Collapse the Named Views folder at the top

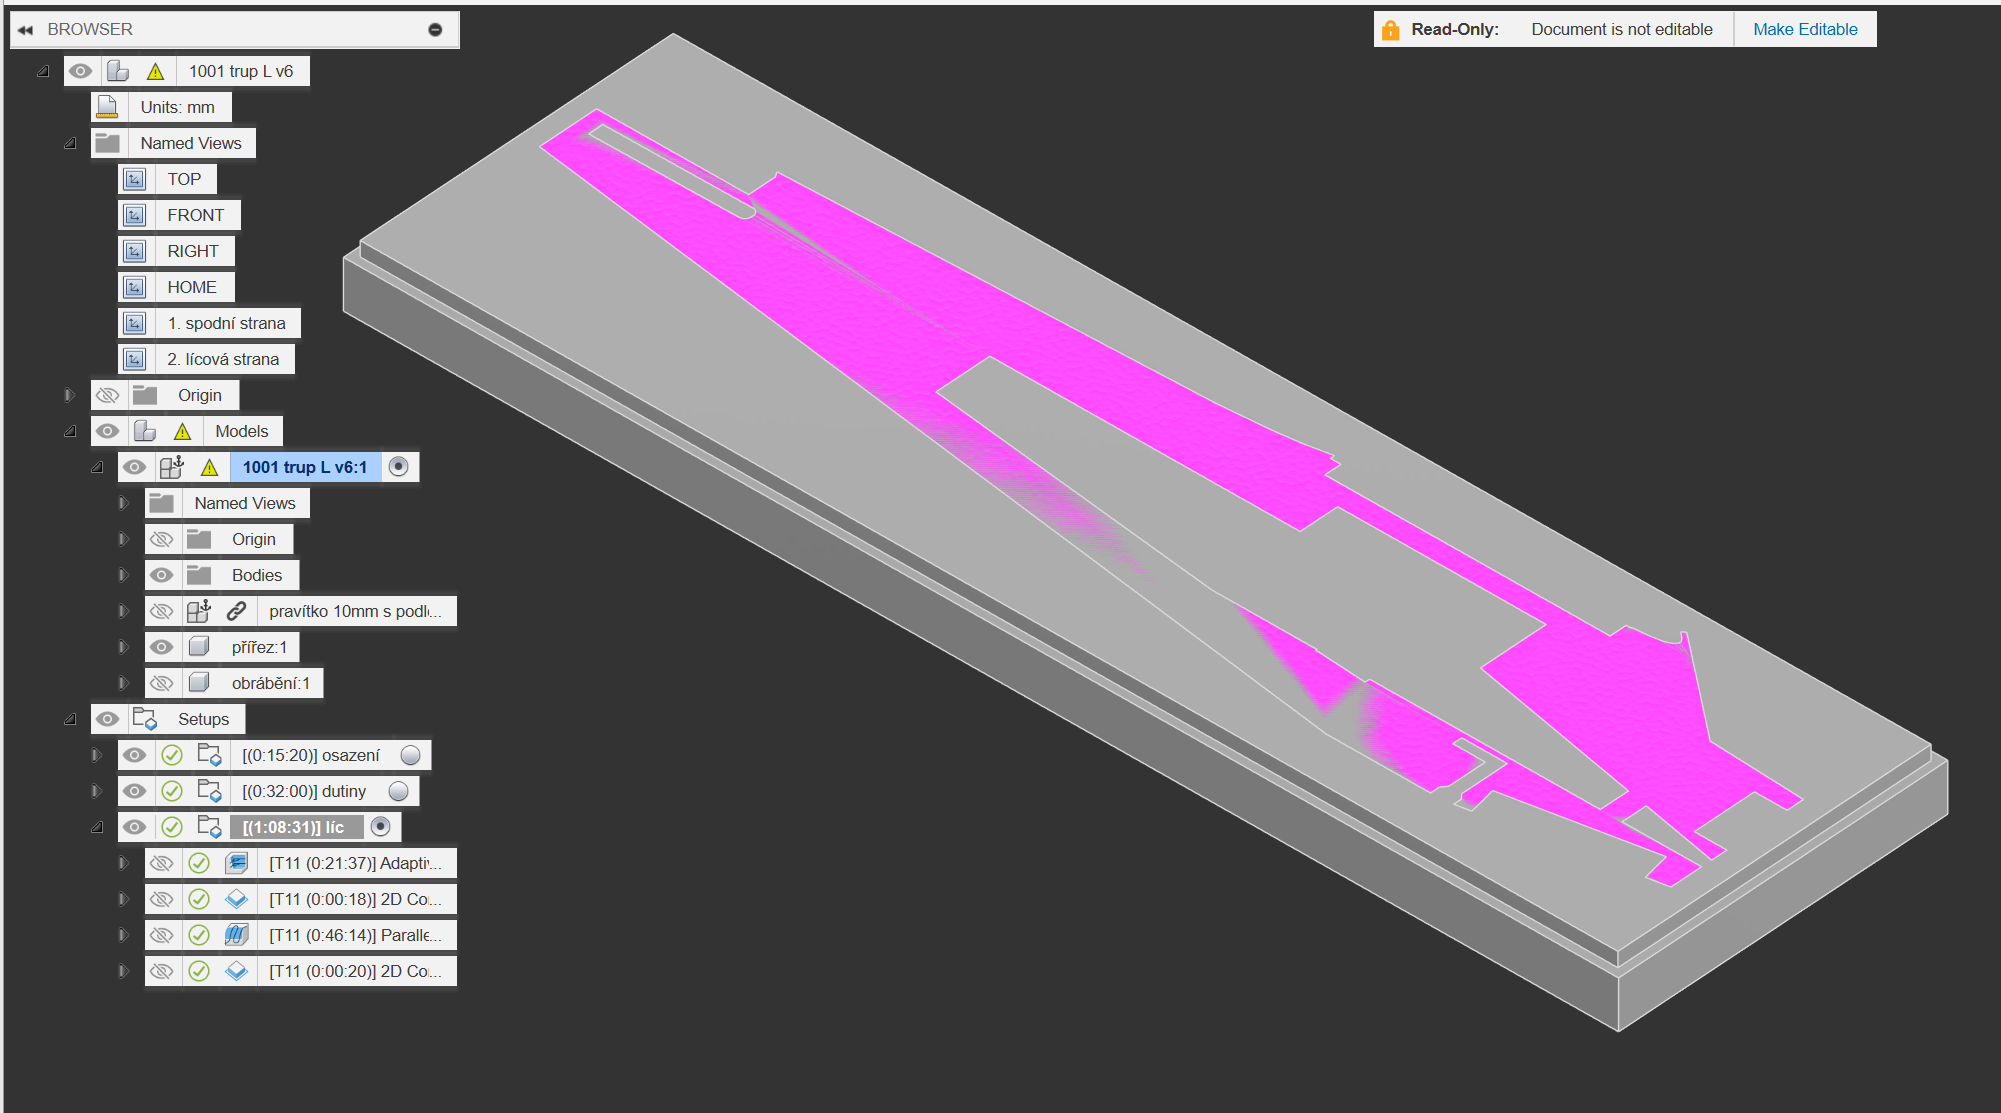click(x=70, y=143)
